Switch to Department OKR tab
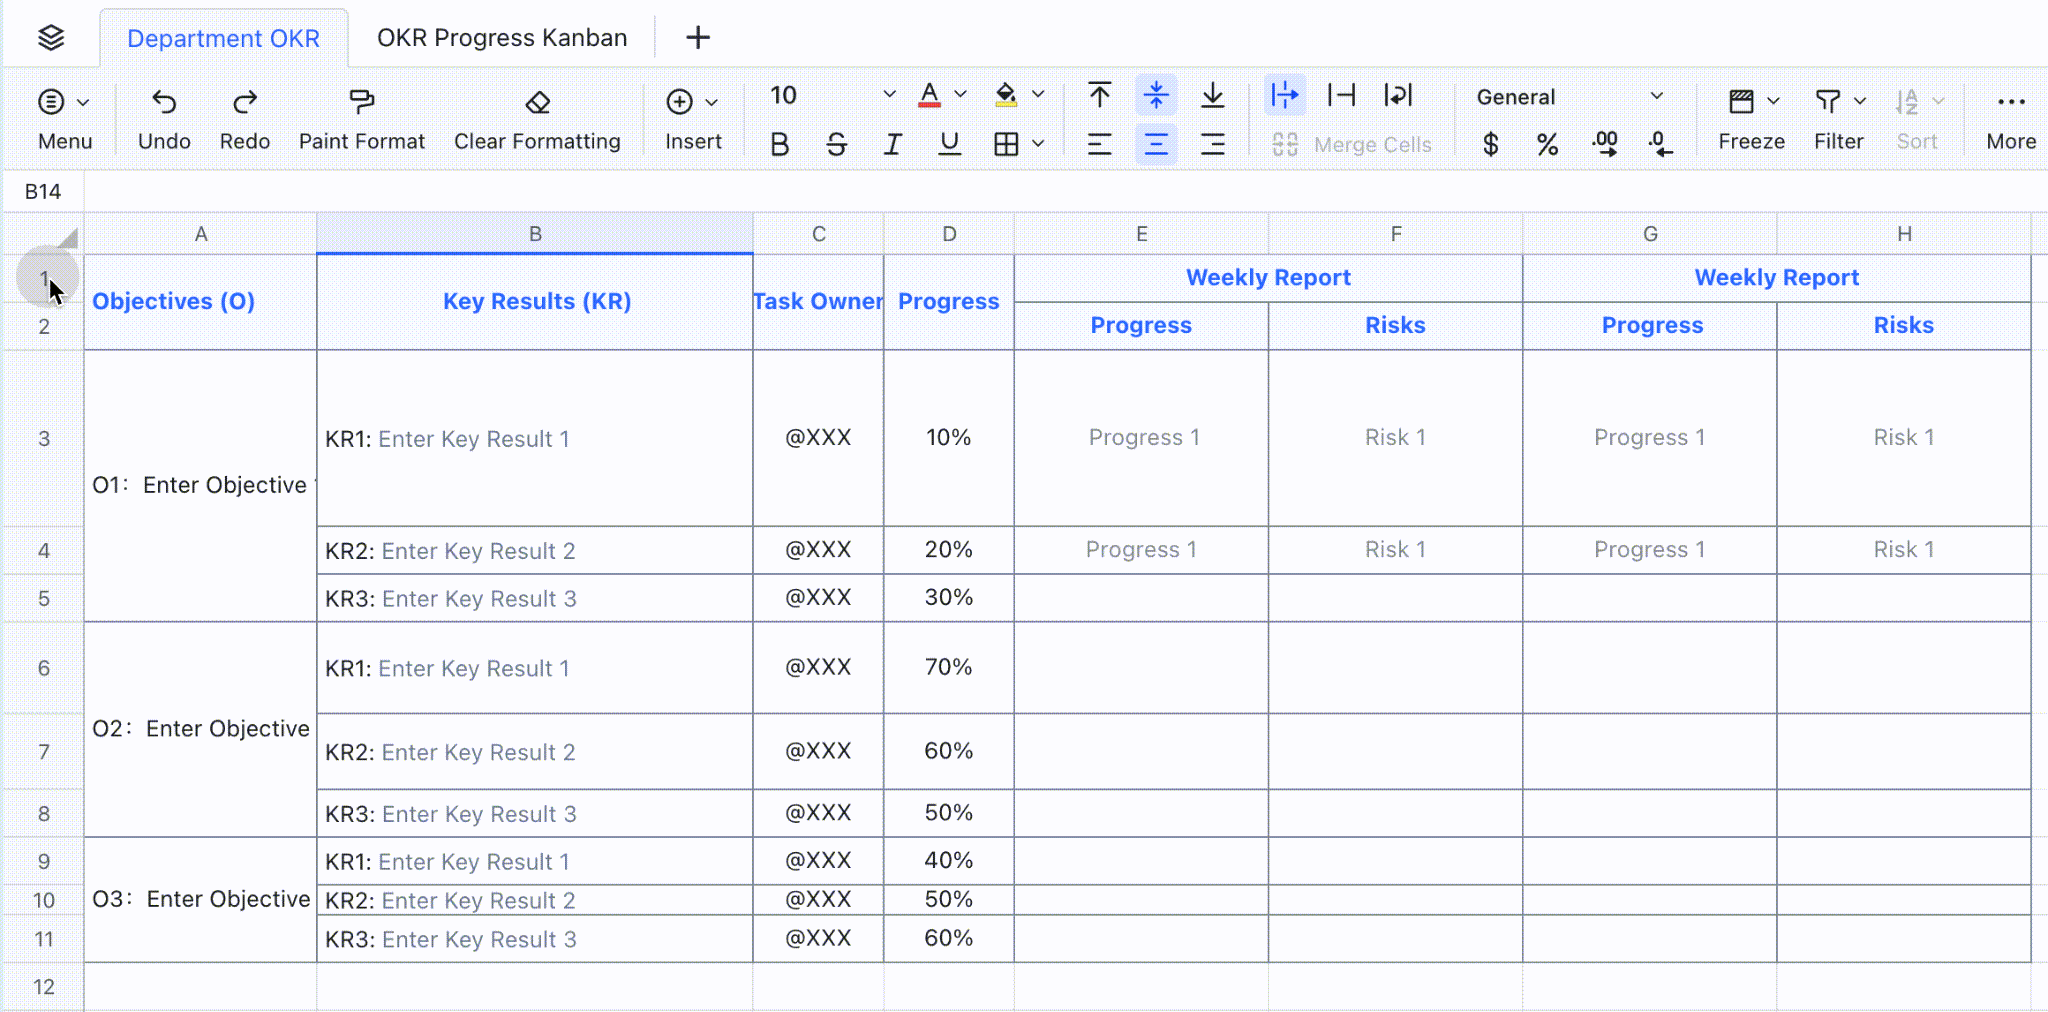Viewport: 2048px width, 1012px height. (223, 38)
